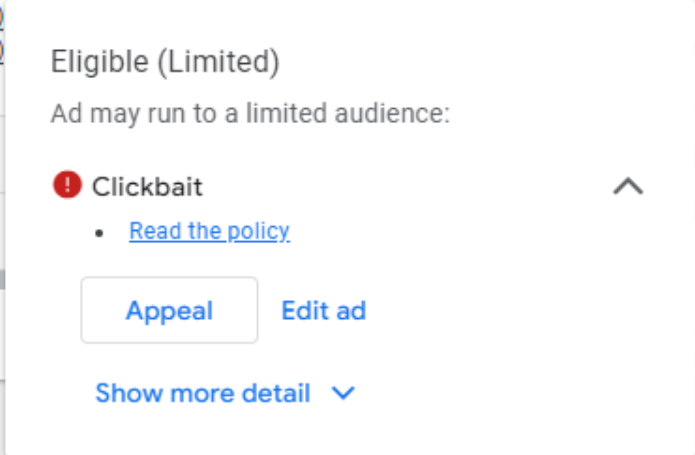Viewport: 695px width, 455px height.
Task: Click the word 'Eligible' in the heading
Action: point(98,63)
